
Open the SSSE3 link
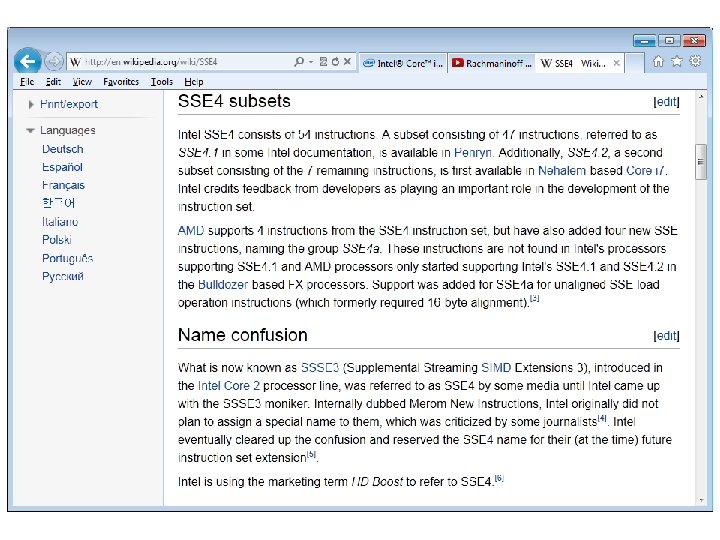pyautogui.click(x=320, y=368)
